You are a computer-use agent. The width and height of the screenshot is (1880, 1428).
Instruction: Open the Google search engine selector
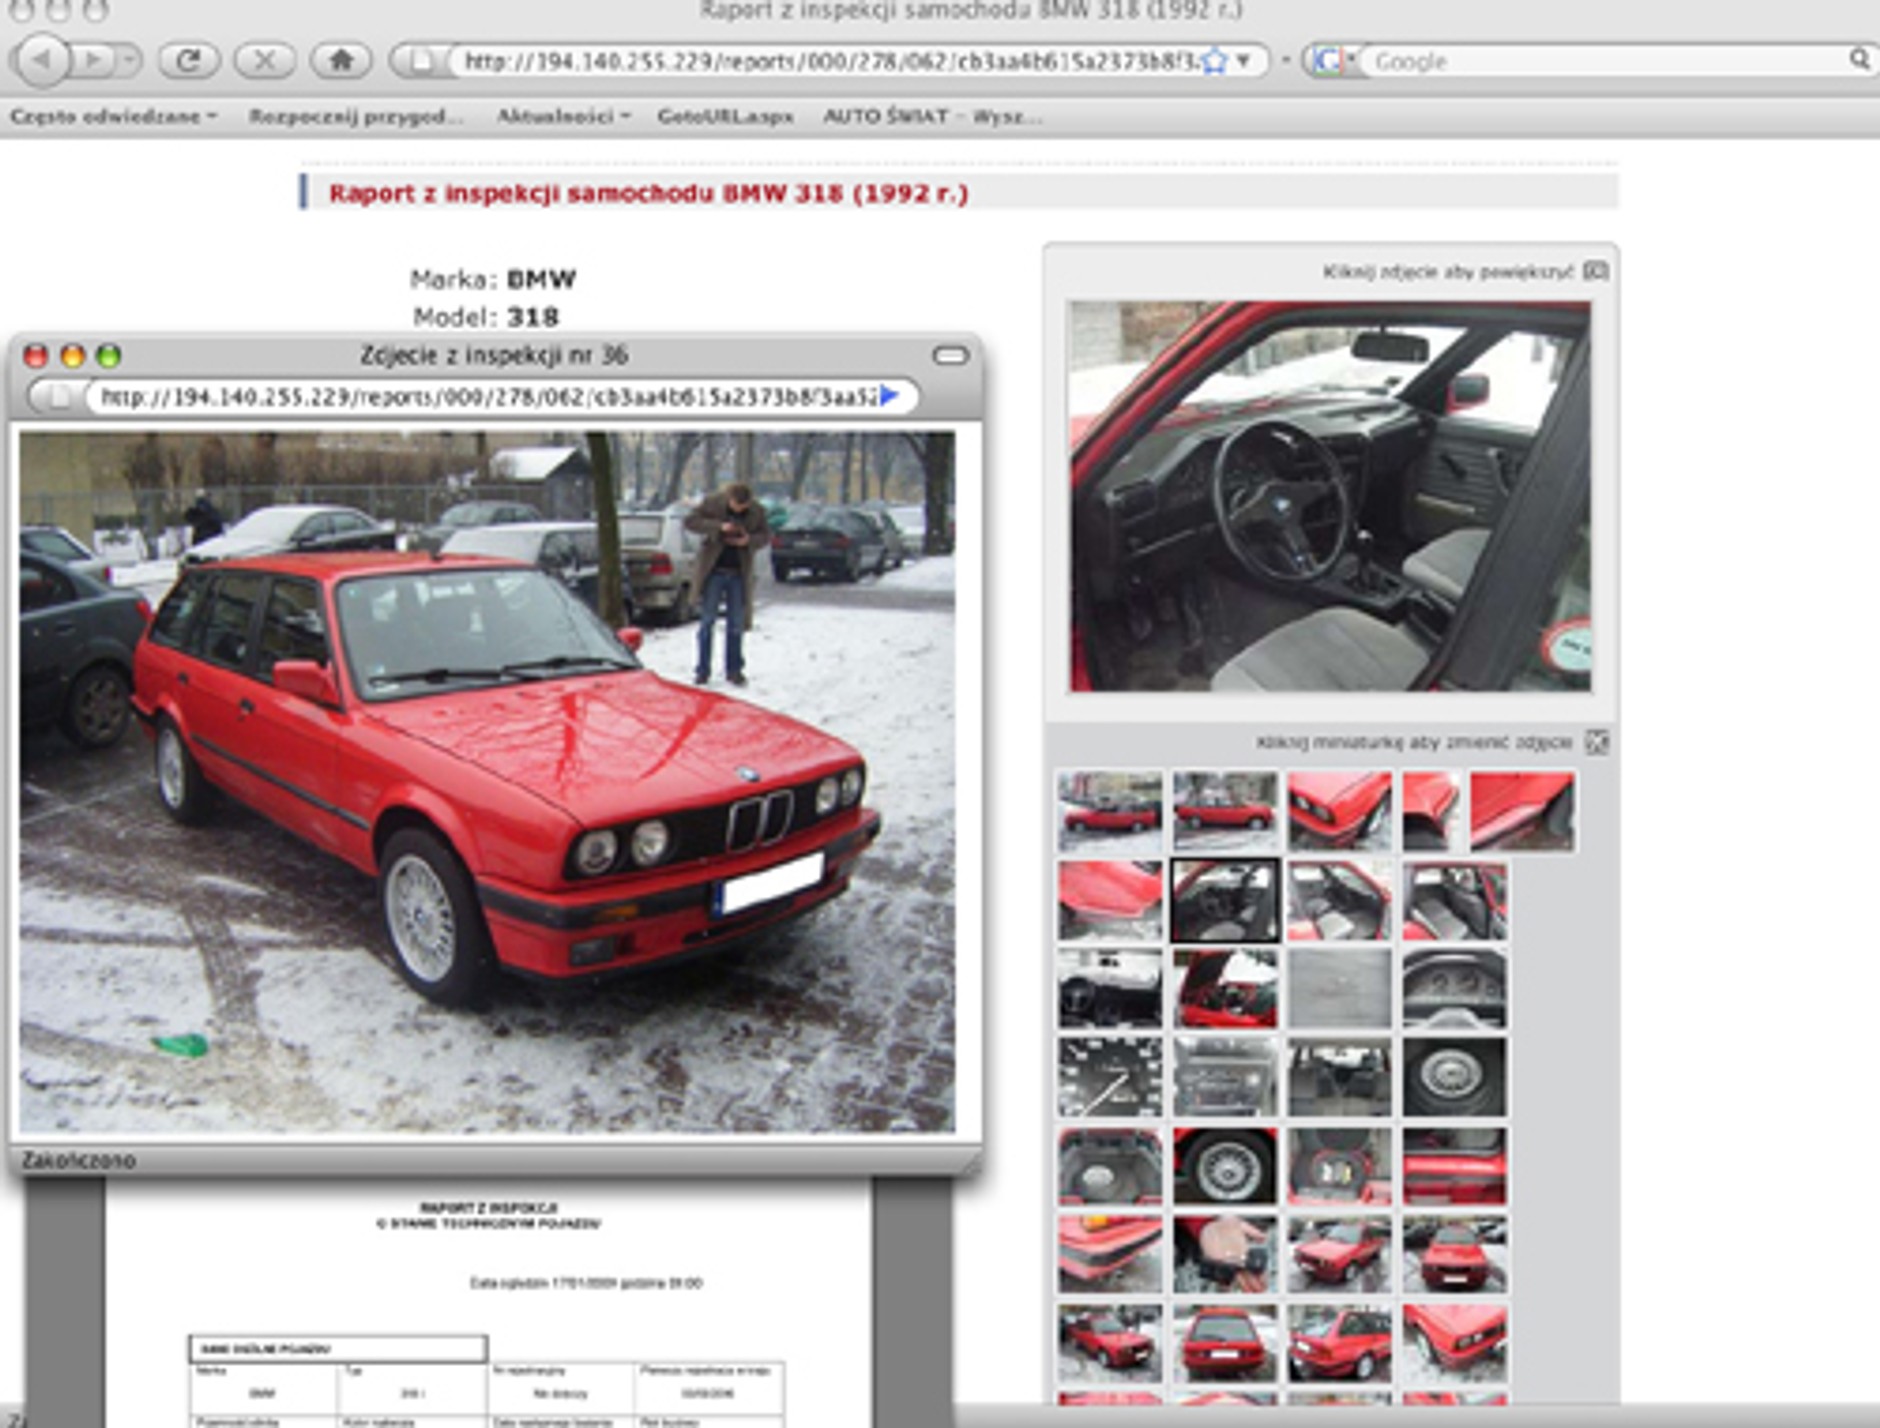(x=1331, y=61)
